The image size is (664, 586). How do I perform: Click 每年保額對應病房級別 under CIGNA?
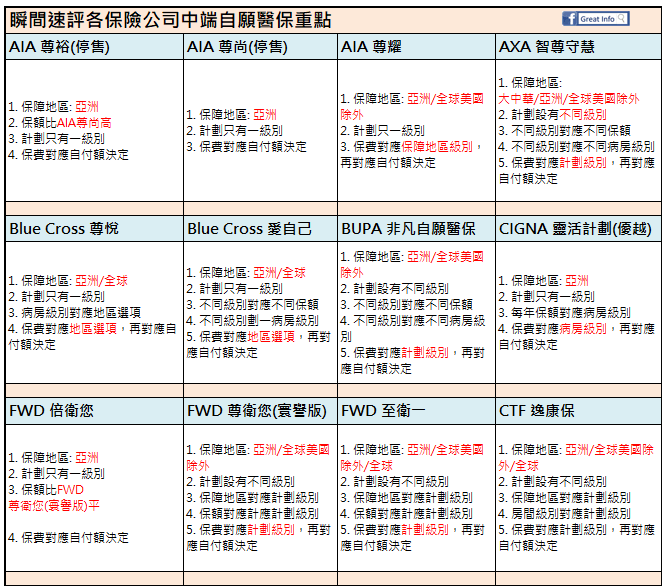click(x=571, y=313)
